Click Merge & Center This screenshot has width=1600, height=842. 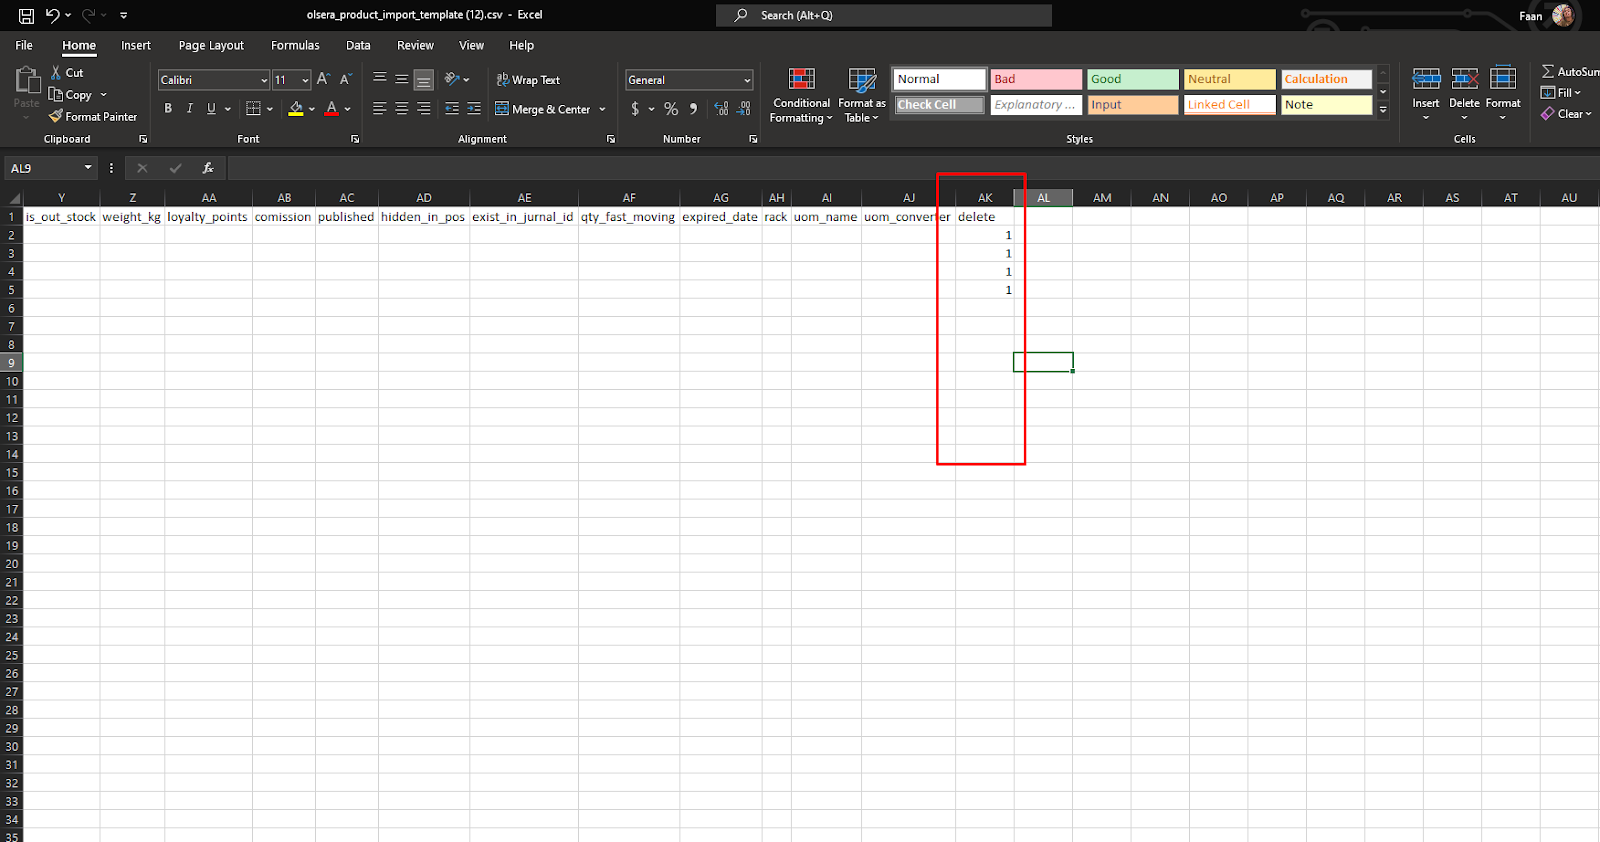[543, 110]
